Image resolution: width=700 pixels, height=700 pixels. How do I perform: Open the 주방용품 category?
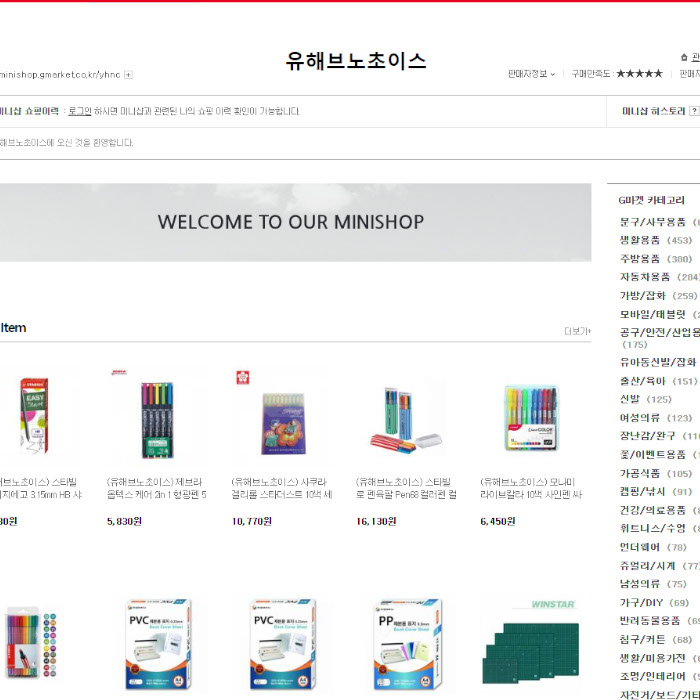(x=639, y=258)
